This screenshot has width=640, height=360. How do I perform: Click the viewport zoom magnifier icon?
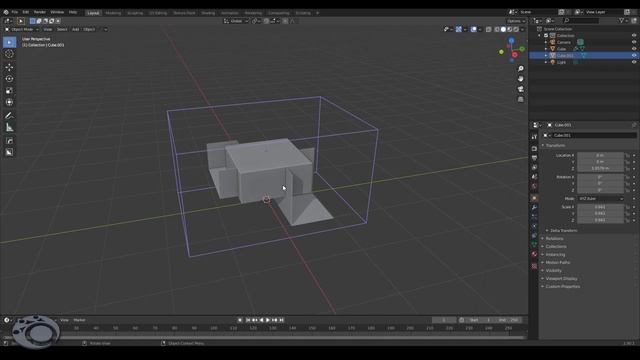520,69
